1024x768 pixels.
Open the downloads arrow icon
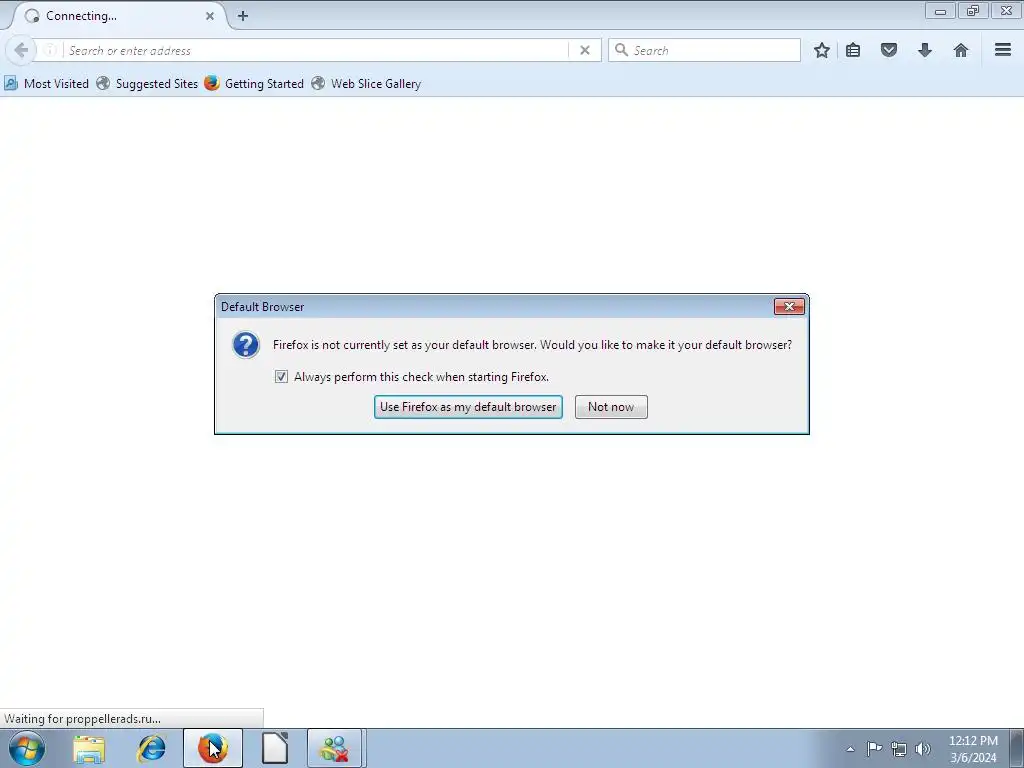[x=925, y=50]
